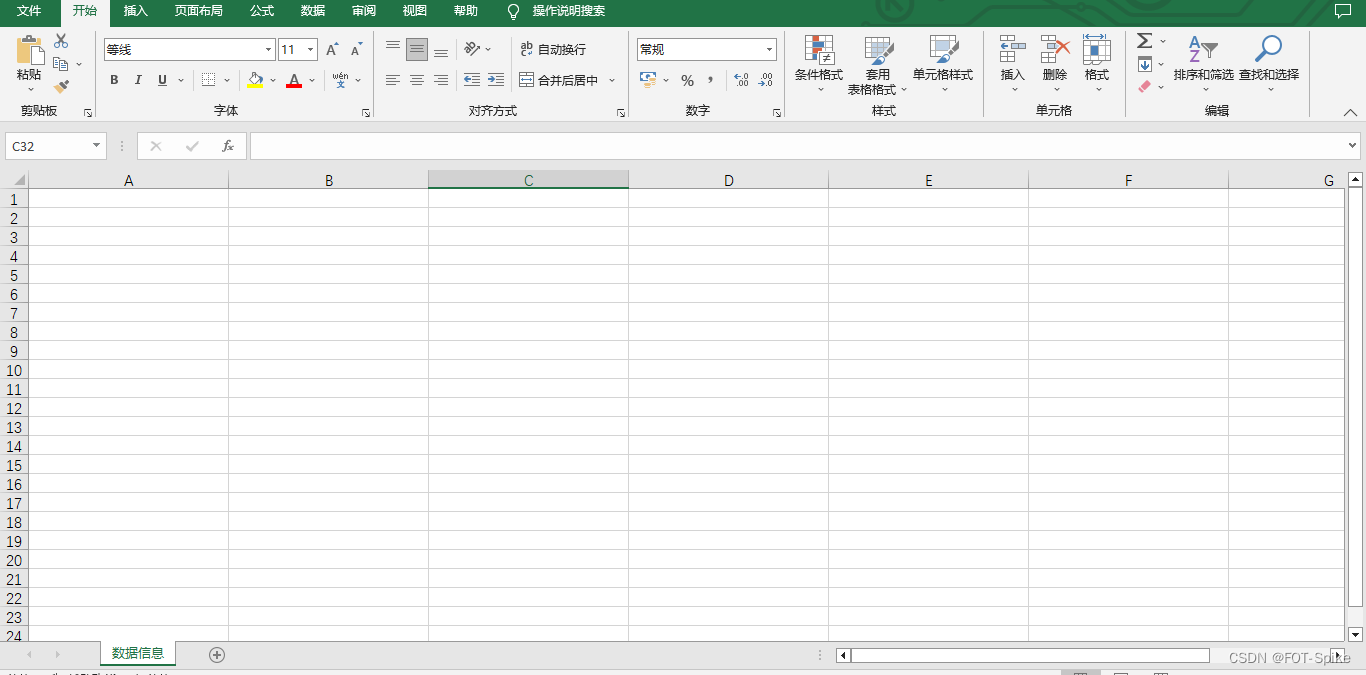The image size is (1366, 675).
Task: Switch to the 插入 ribbon tab
Action: pos(135,11)
